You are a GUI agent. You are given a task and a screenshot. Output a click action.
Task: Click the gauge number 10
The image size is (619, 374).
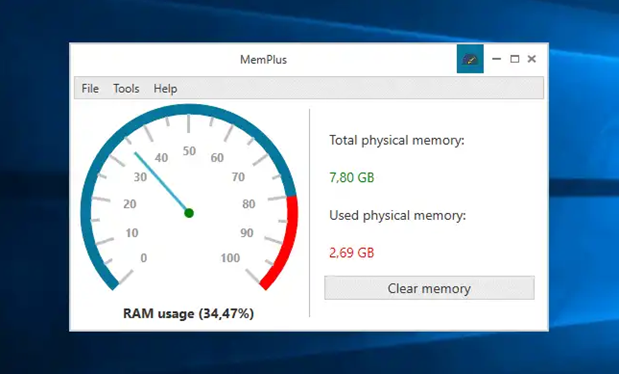[132, 233]
